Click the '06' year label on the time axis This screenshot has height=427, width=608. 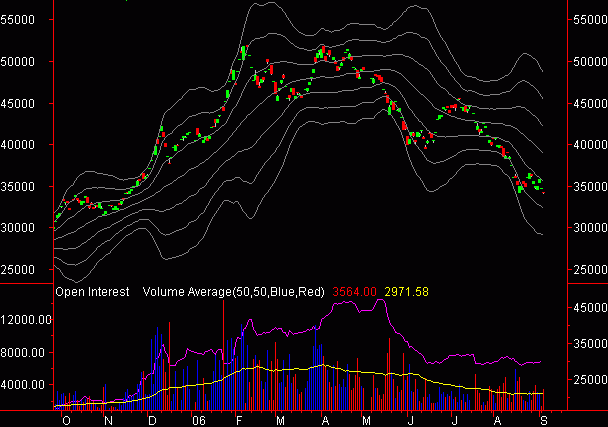(x=199, y=421)
